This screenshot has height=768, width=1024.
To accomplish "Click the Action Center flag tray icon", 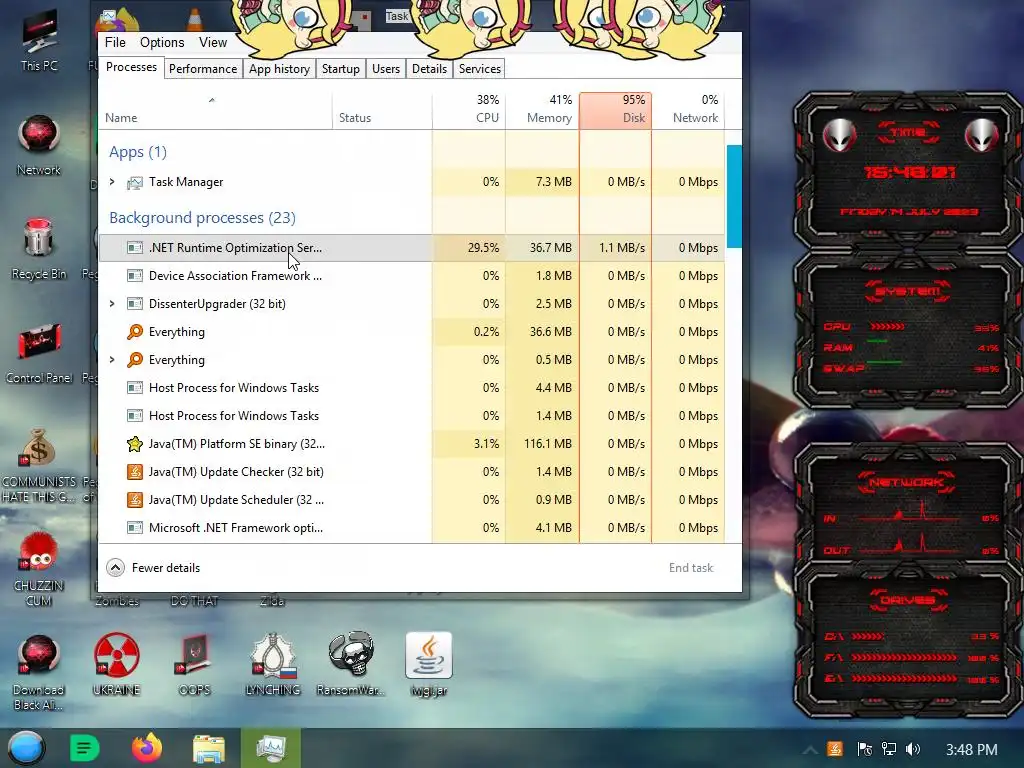I will point(865,749).
